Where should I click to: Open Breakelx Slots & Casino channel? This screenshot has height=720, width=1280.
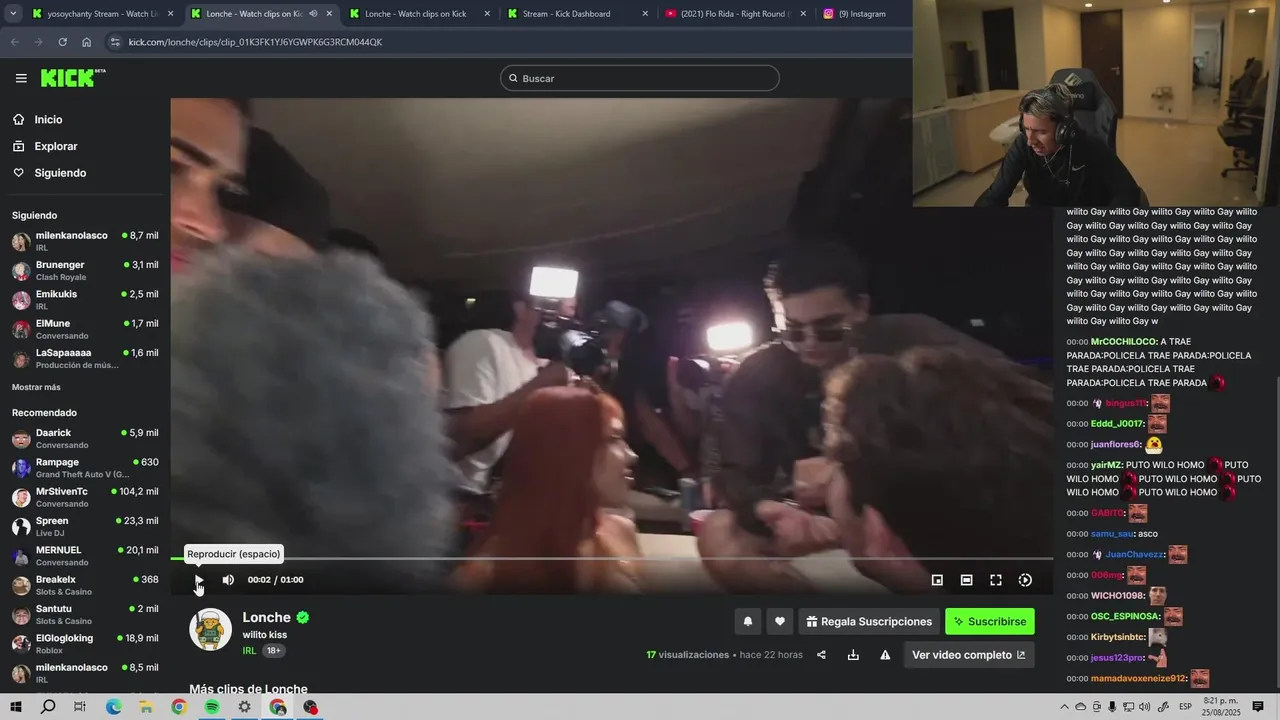coord(85,585)
